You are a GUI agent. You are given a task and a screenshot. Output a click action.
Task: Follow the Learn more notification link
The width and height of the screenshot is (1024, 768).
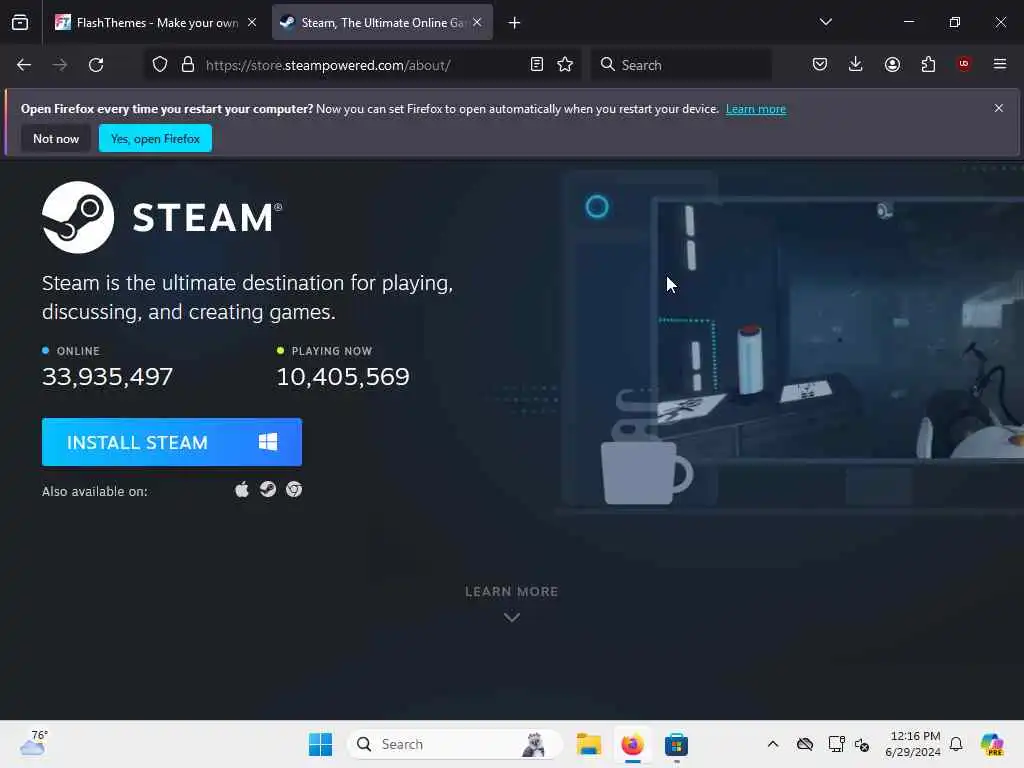[756, 109]
